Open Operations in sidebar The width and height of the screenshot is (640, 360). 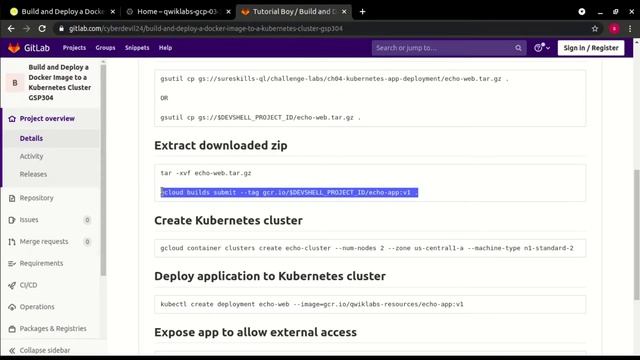tap(37, 307)
